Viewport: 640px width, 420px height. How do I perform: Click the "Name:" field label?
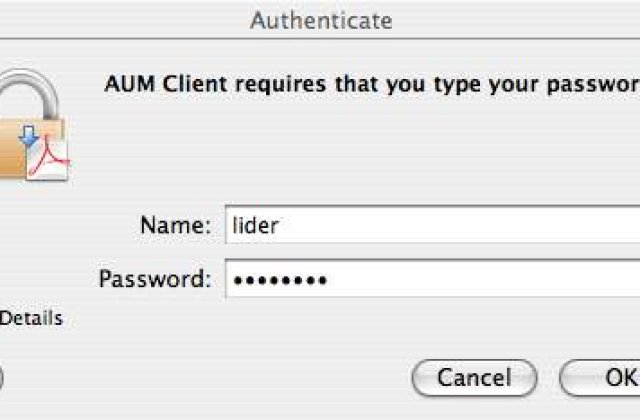coord(175,226)
